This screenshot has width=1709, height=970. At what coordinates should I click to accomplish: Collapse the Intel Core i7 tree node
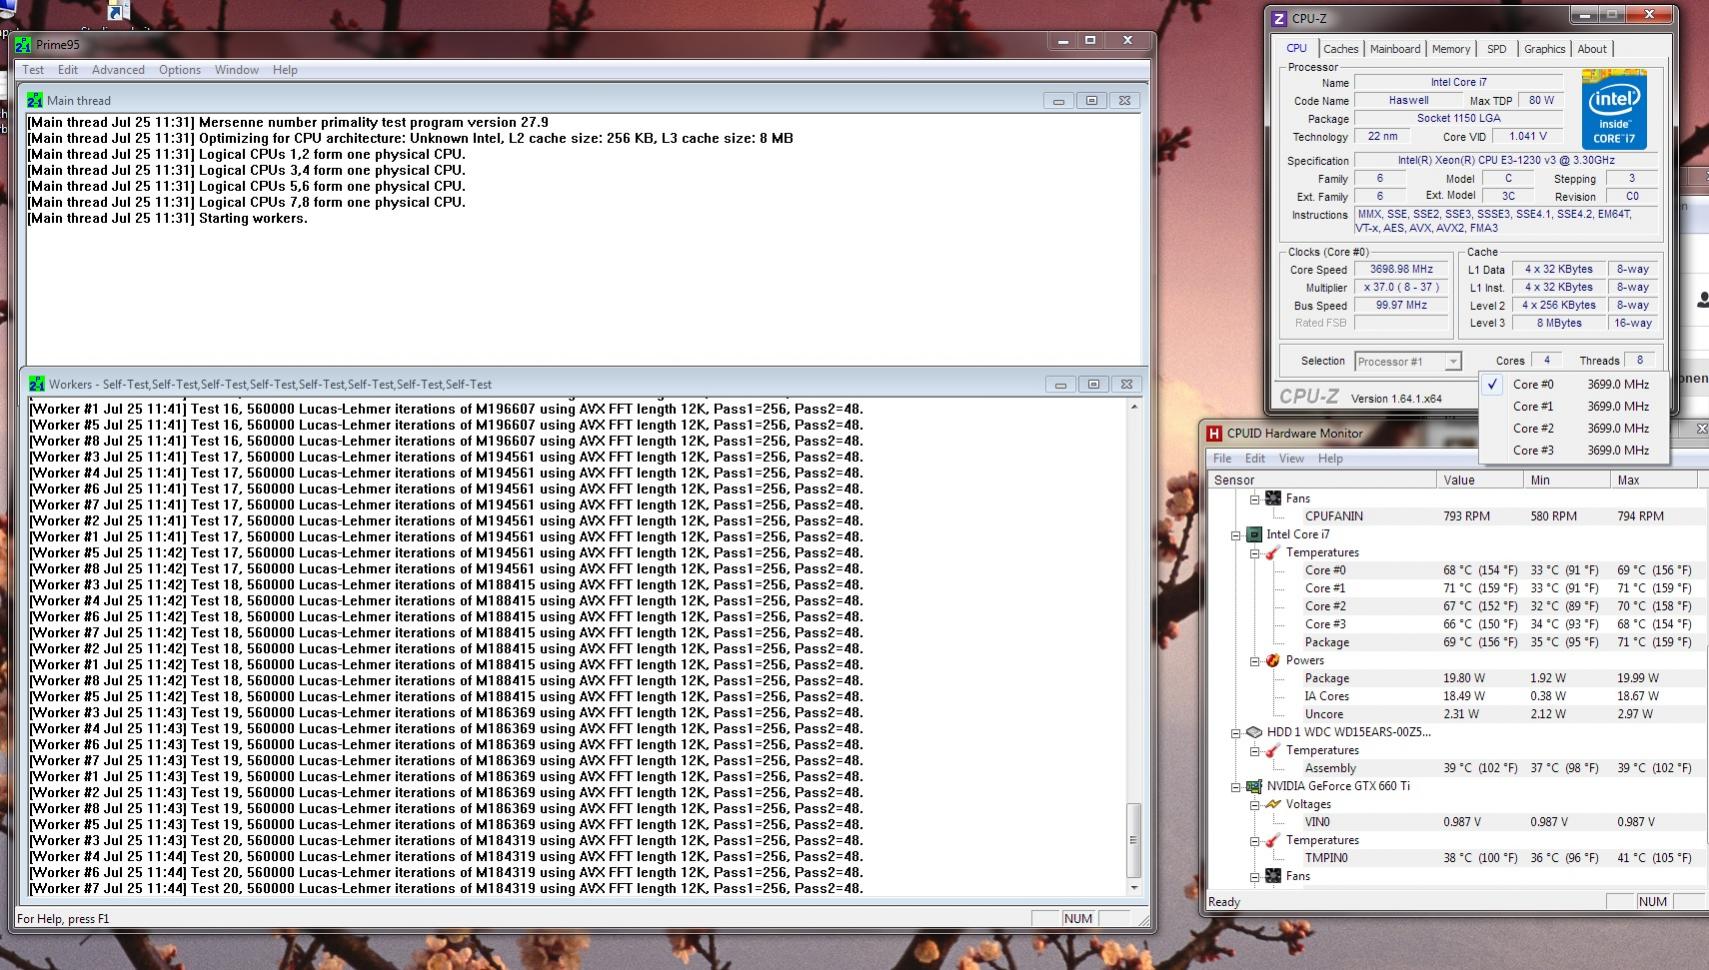(1236, 535)
